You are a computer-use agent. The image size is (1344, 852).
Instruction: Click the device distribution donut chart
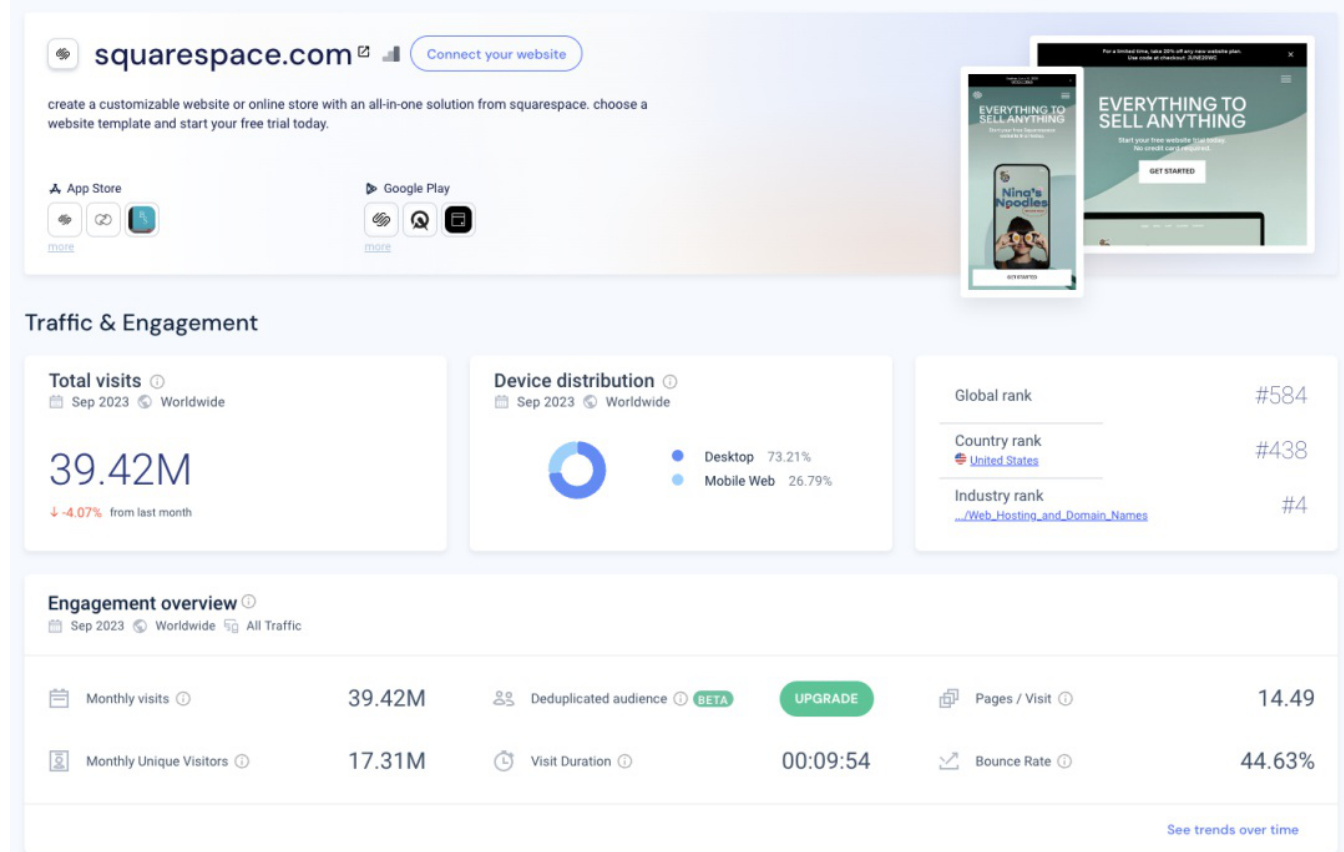coord(577,470)
